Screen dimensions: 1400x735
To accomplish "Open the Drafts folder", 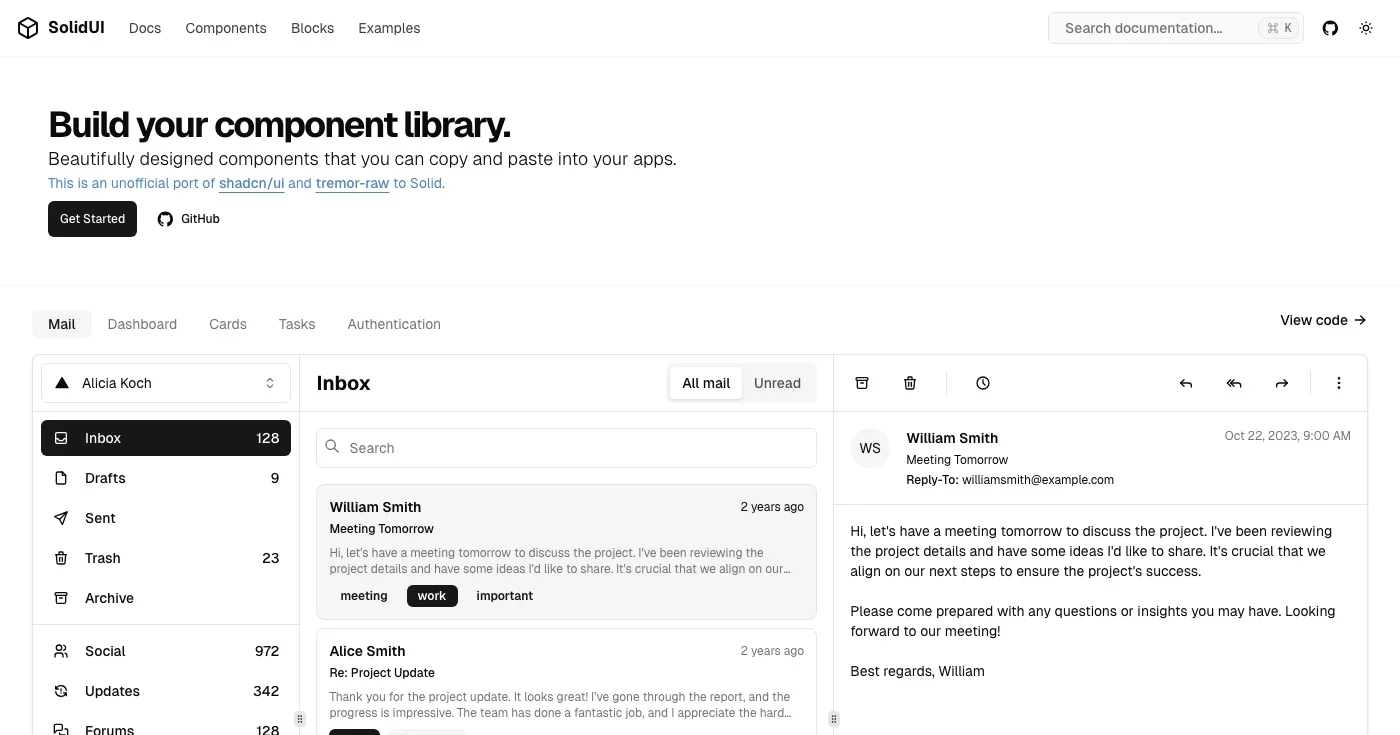I will 166,478.
